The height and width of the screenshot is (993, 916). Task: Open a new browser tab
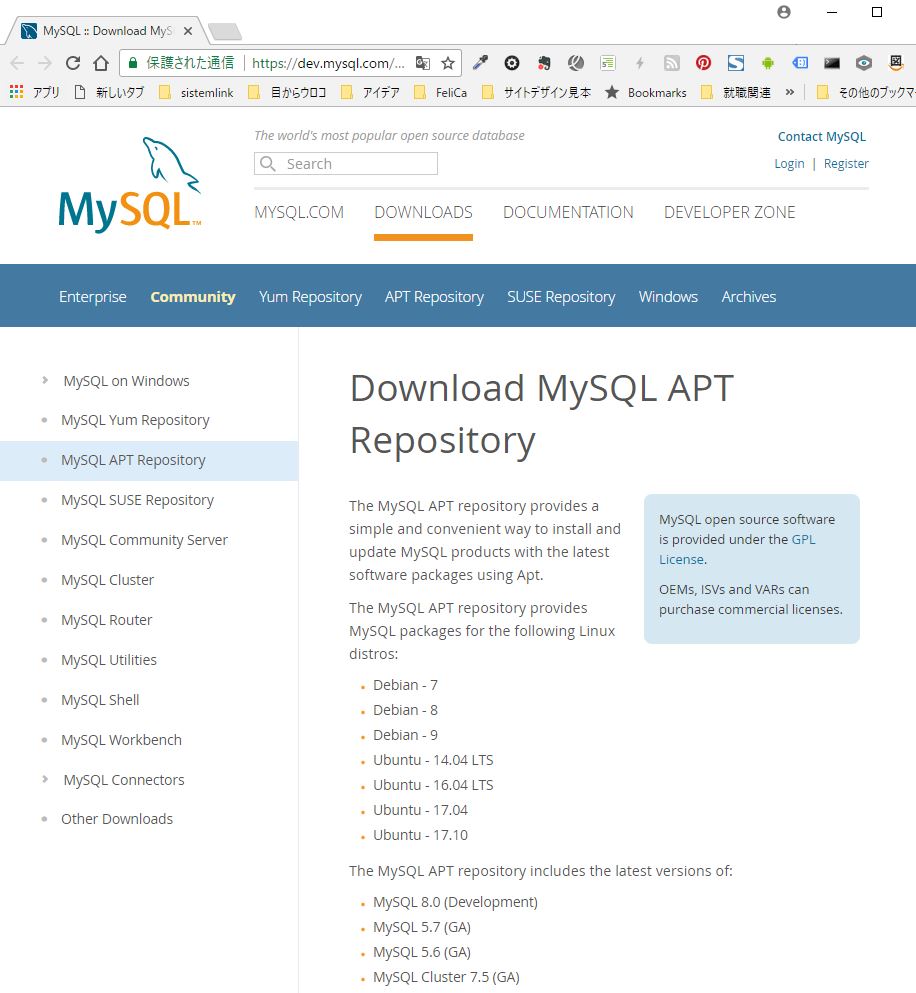pos(224,31)
